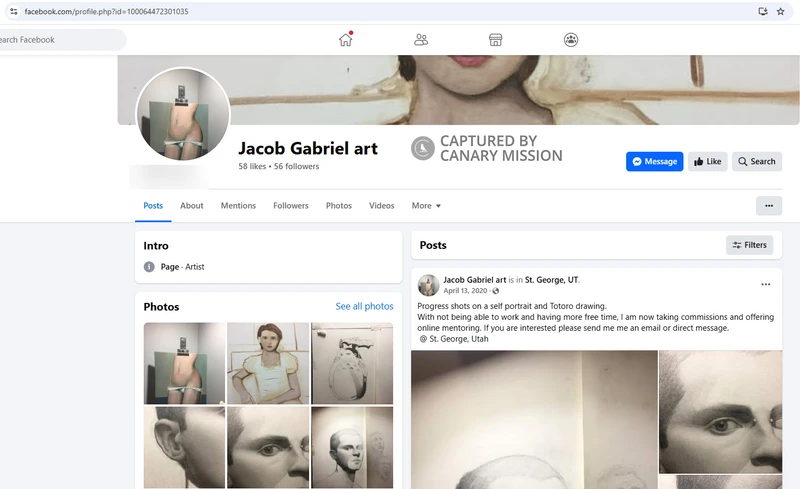
Task: Open the cover photo painting
Action: 458,90
